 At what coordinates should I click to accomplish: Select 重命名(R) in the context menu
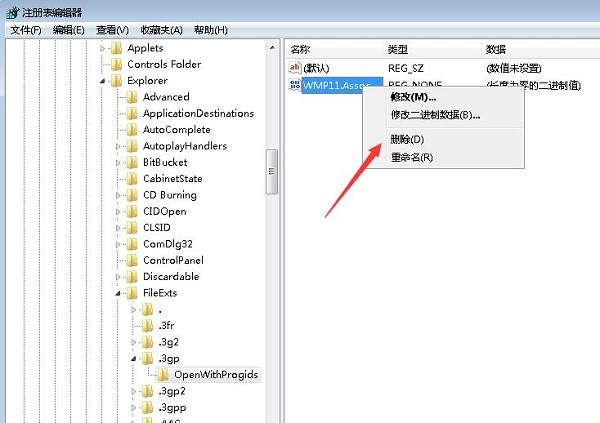pyautogui.click(x=411, y=157)
